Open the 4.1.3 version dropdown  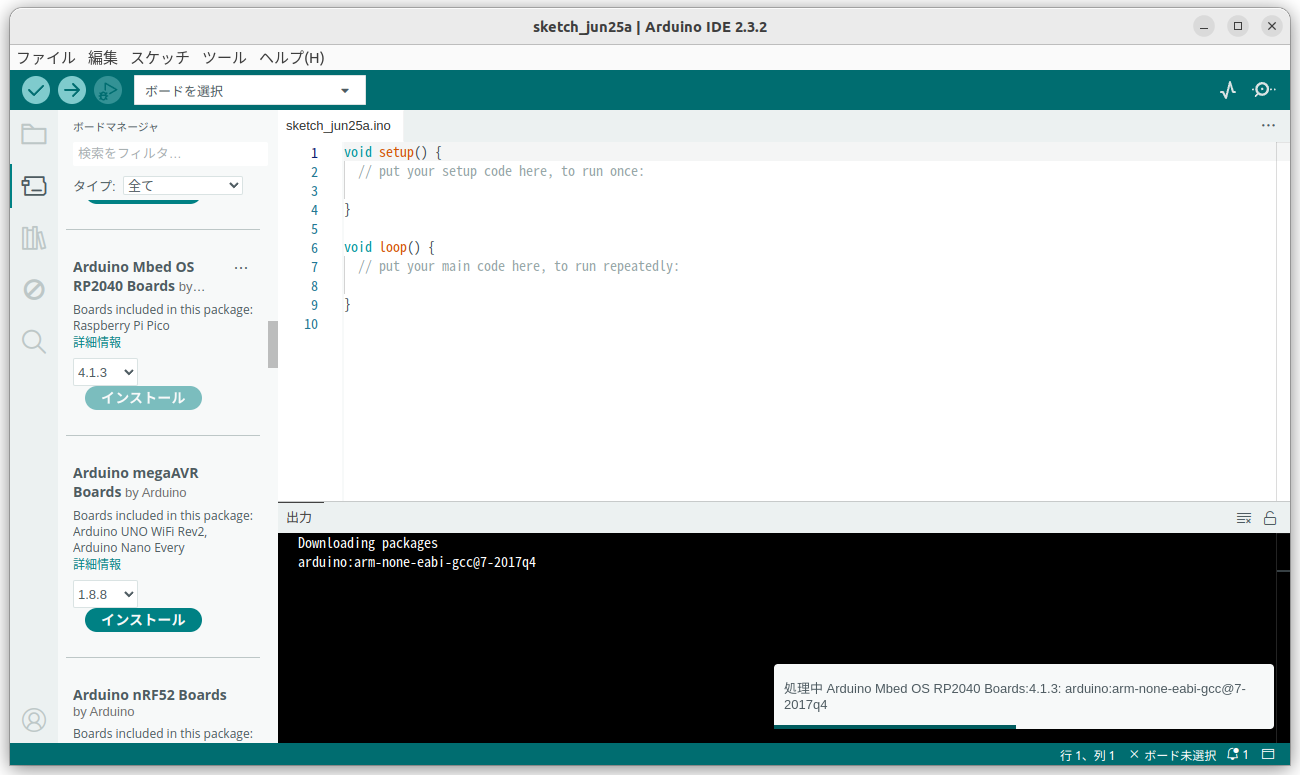[x=104, y=371]
